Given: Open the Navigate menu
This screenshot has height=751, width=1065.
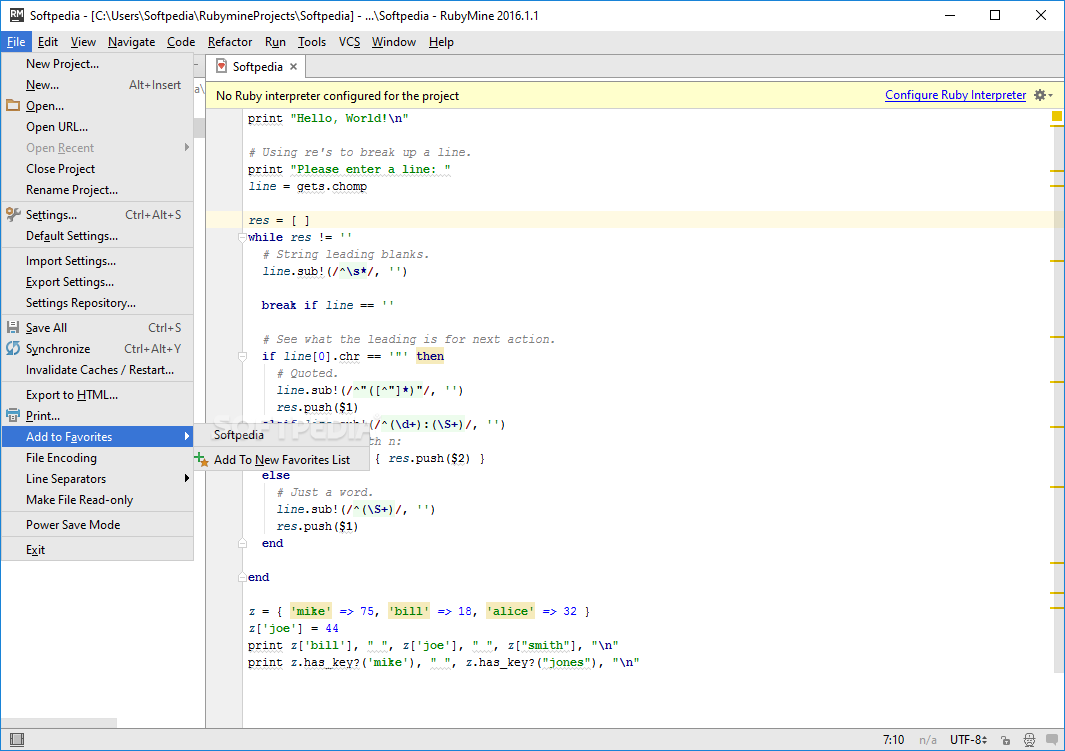Looking at the screenshot, I should click(131, 42).
